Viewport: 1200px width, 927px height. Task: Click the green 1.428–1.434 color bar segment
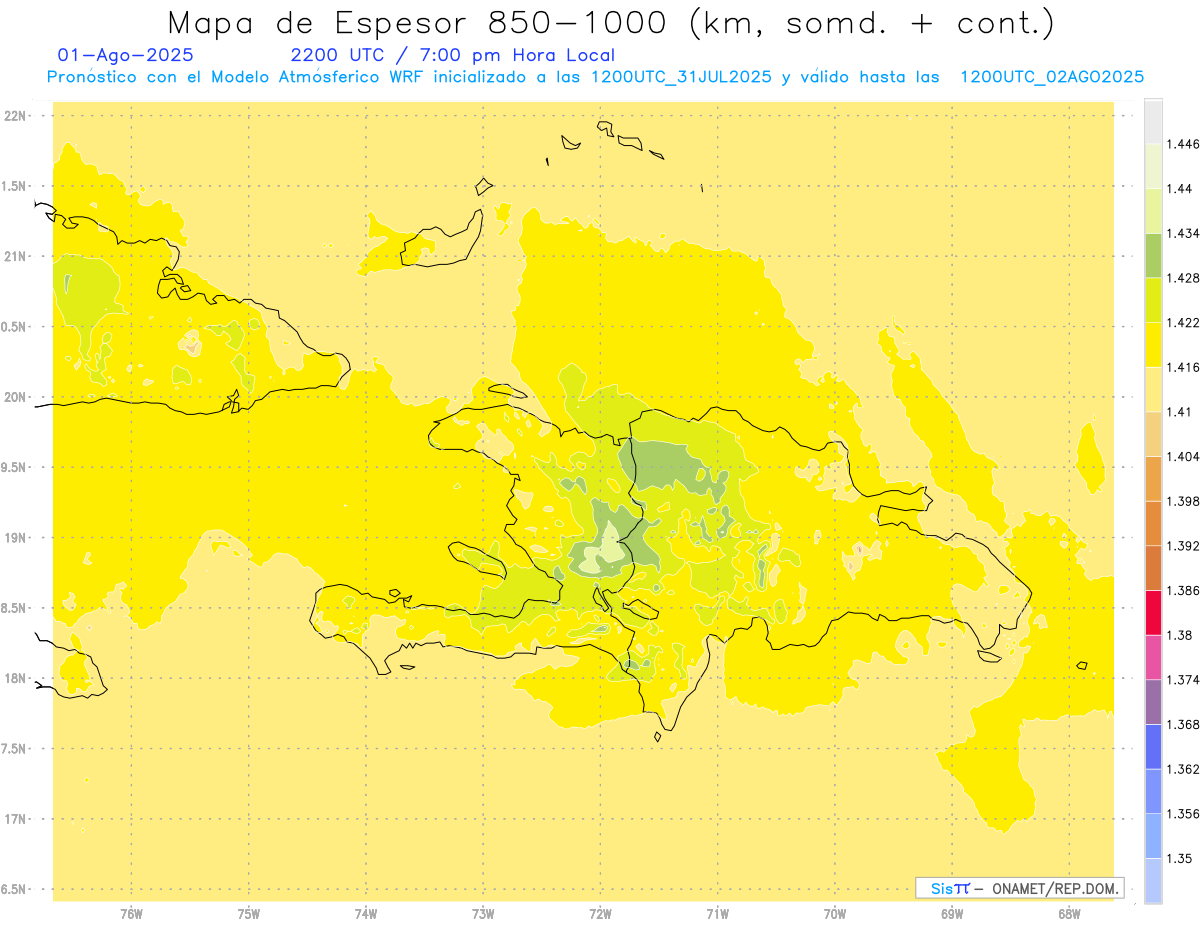1153,255
